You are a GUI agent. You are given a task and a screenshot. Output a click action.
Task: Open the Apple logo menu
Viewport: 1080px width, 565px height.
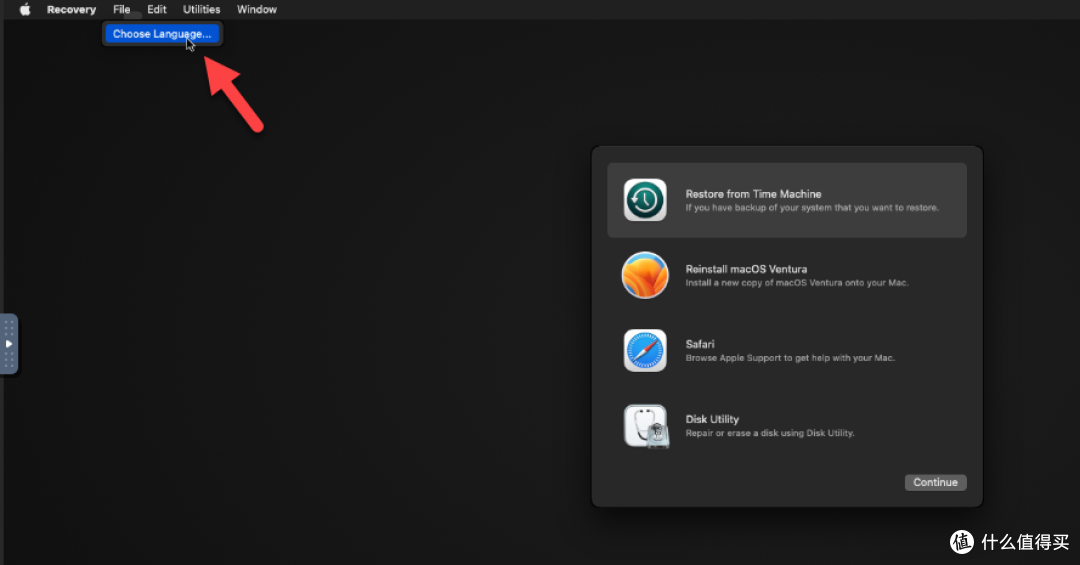[25, 10]
